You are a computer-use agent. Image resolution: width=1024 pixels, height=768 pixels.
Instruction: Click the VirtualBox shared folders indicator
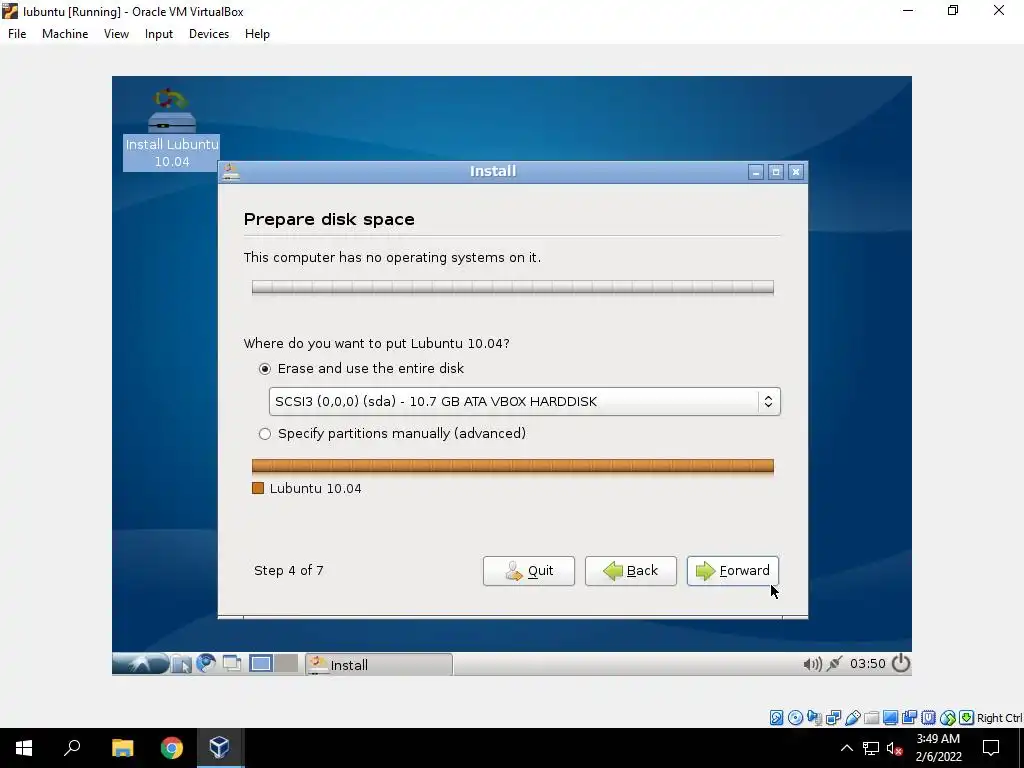[871, 718]
